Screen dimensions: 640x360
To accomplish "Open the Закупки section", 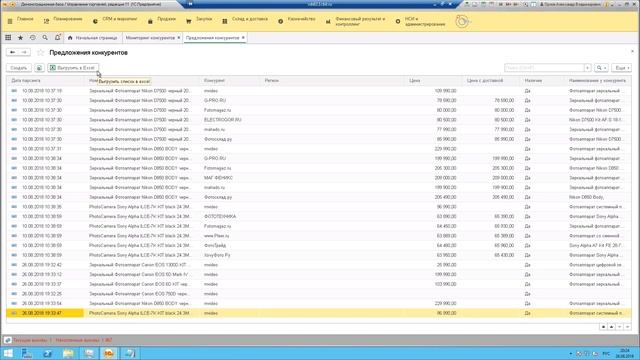I will (x=204, y=19).
